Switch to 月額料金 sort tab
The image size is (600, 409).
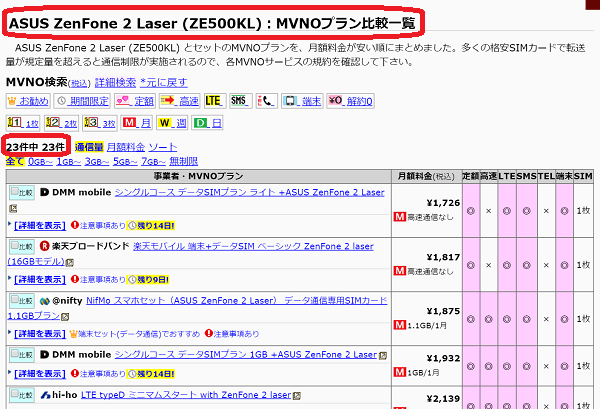pyautogui.click(x=126, y=147)
